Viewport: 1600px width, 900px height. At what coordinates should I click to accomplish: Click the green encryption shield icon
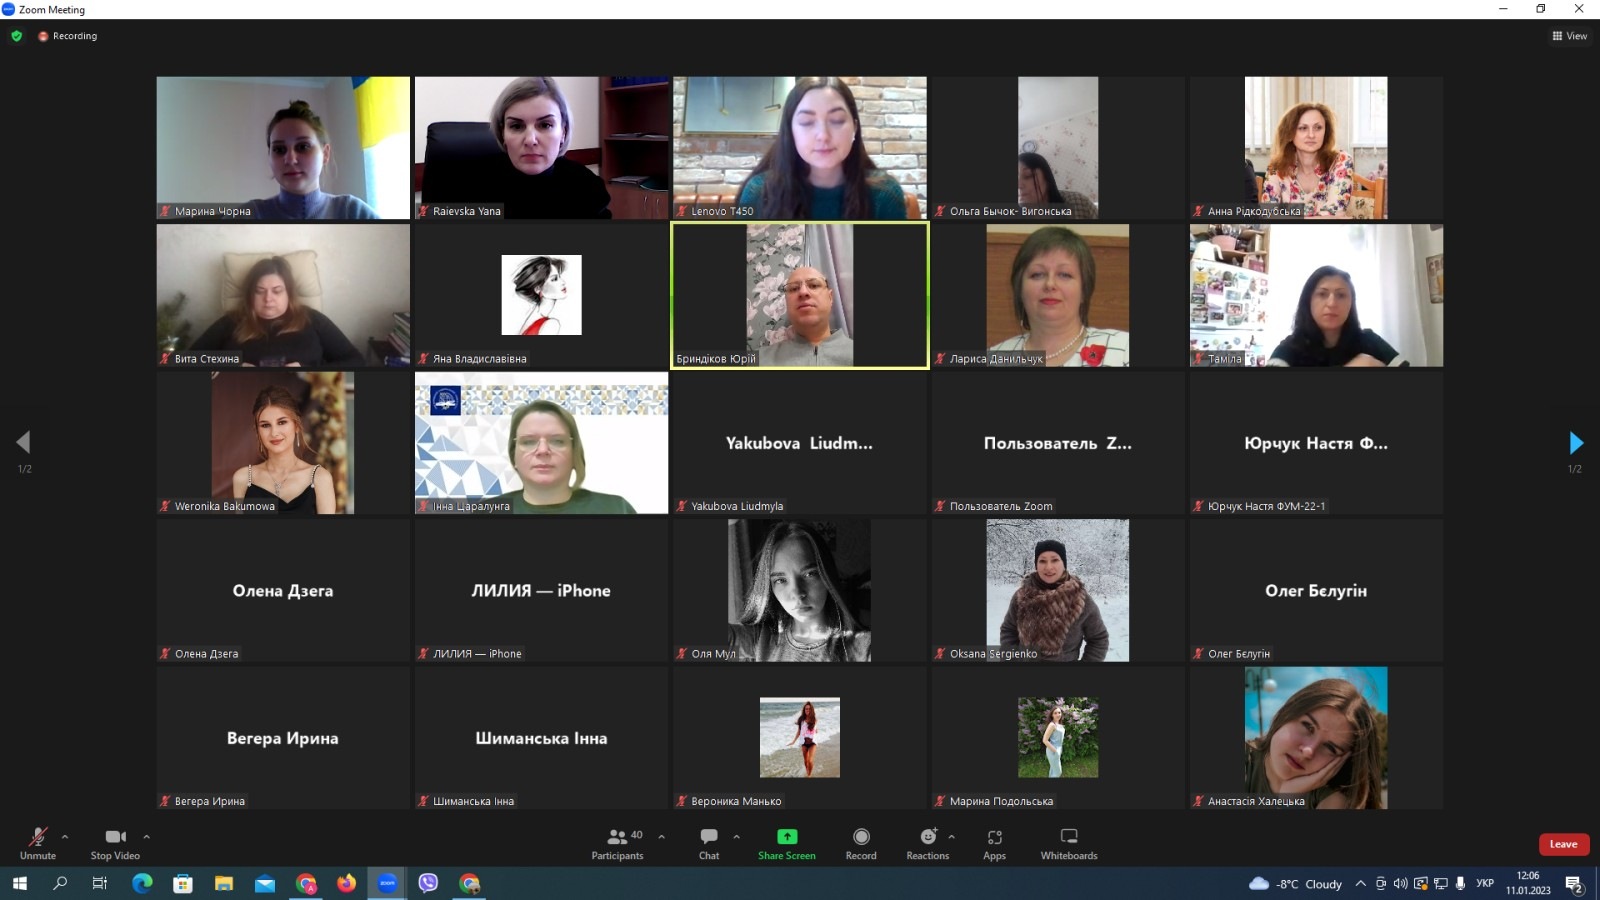16,36
